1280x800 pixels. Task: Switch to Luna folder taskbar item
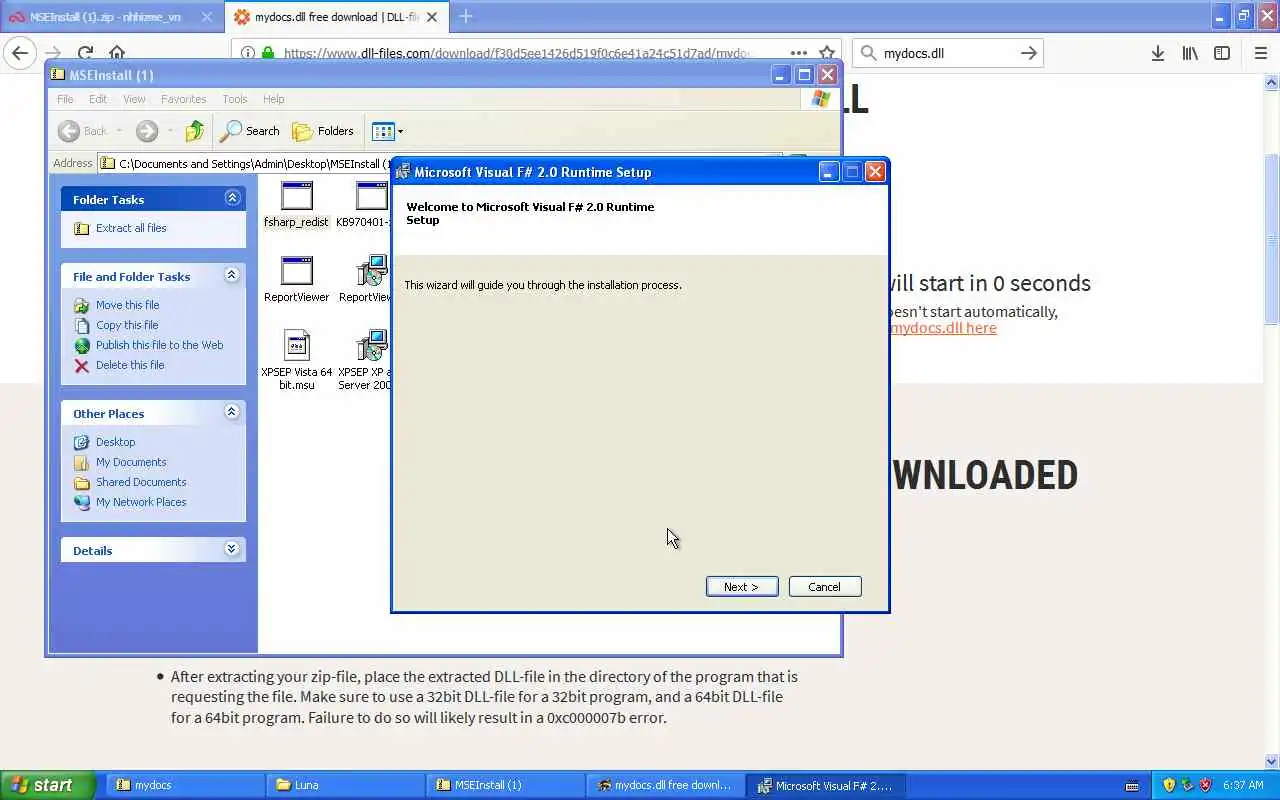point(347,785)
